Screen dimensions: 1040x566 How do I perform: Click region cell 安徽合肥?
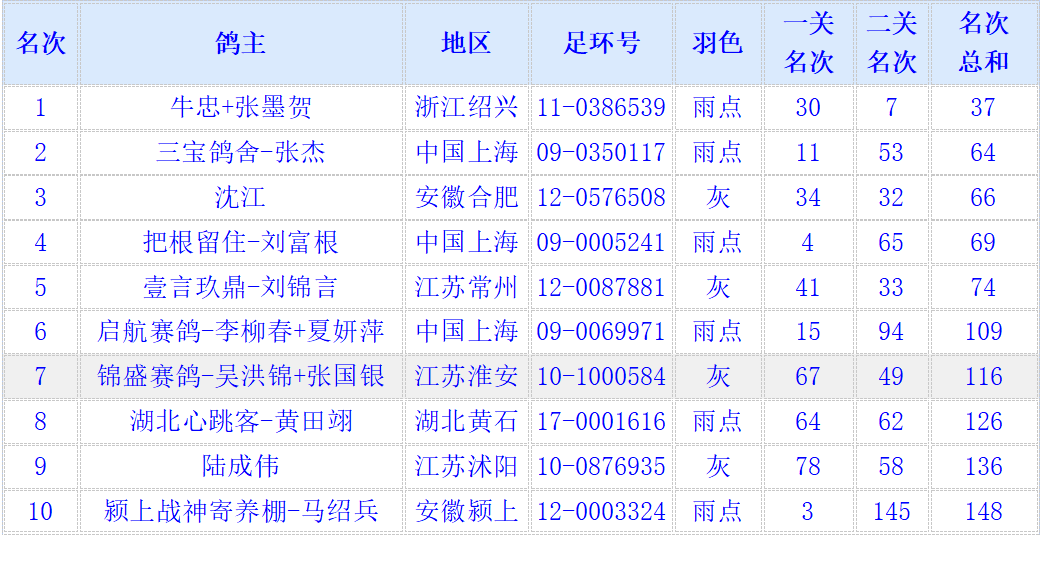tap(466, 198)
